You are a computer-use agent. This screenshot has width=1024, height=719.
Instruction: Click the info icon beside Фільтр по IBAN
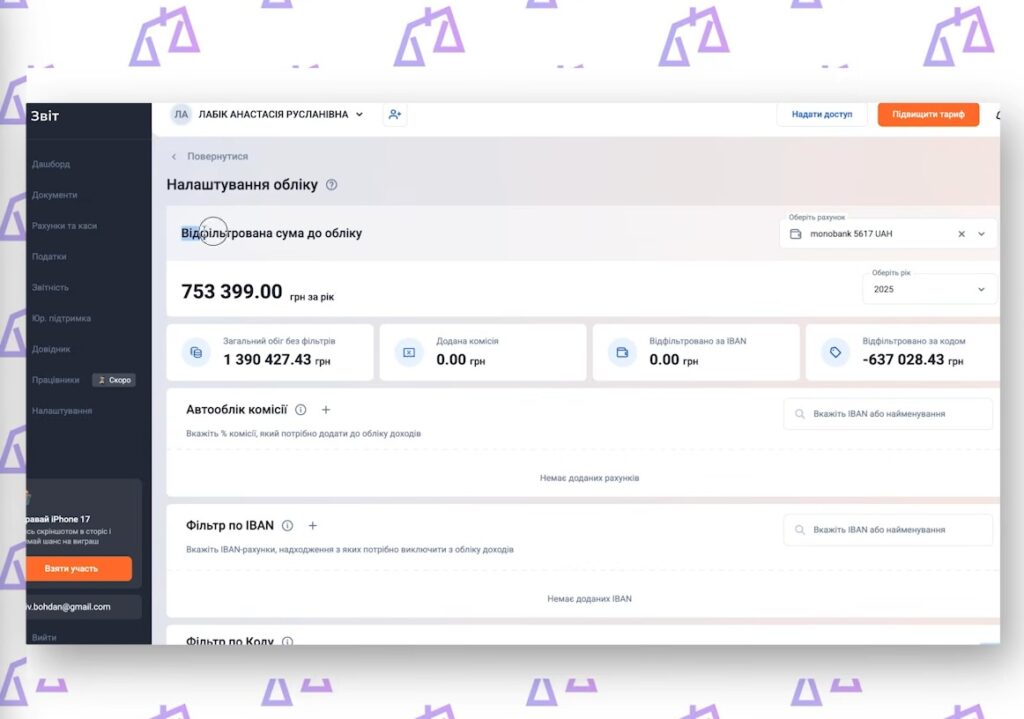pos(287,526)
